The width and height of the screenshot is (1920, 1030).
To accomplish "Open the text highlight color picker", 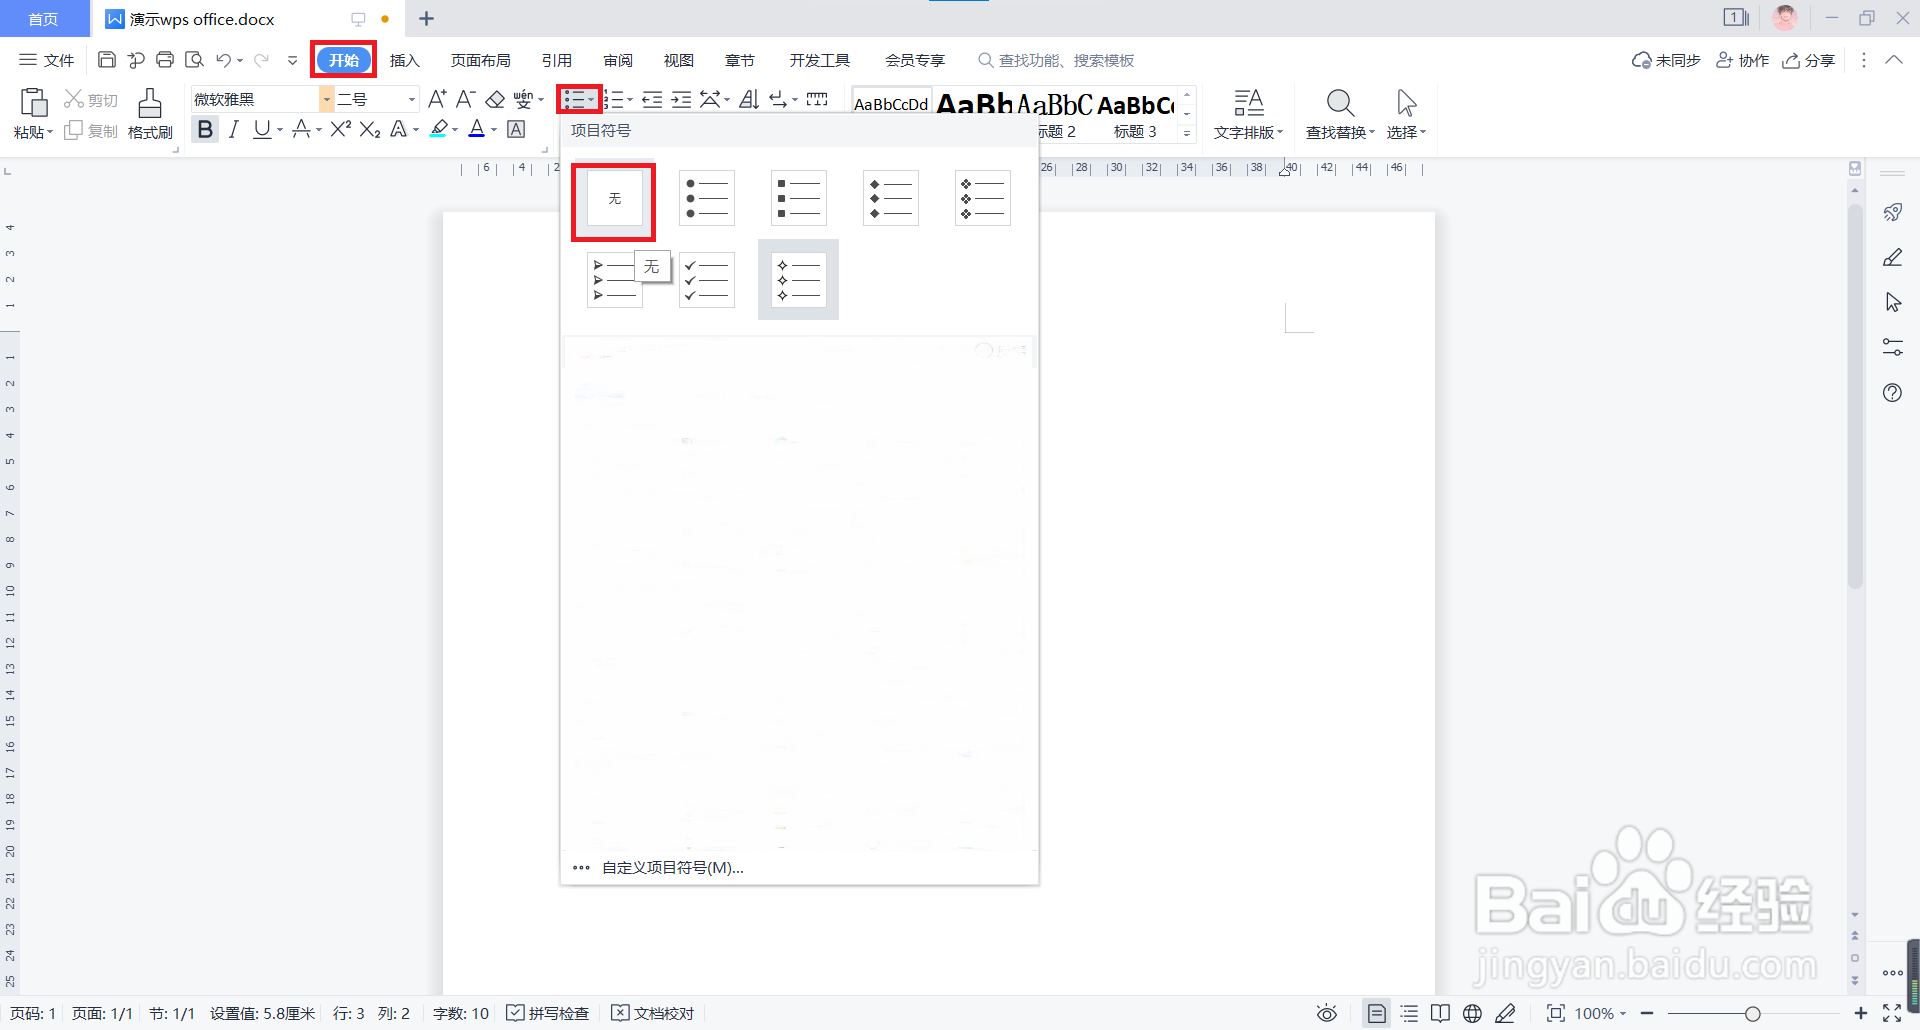I will 455,129.
